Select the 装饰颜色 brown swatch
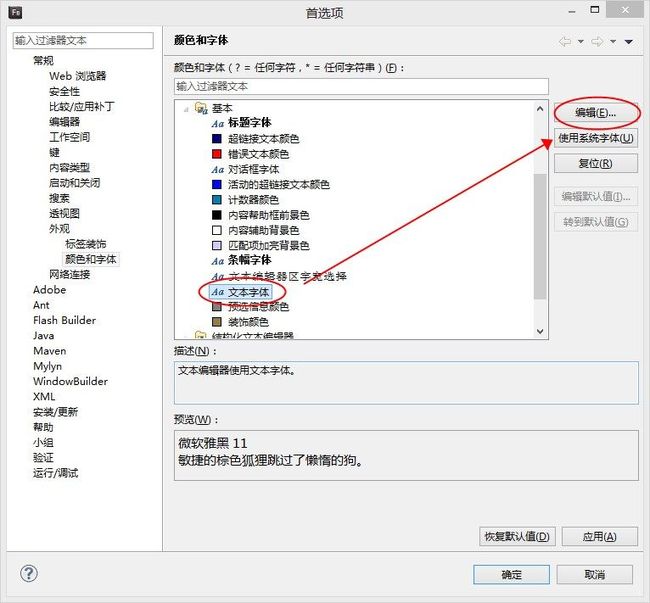The image size is (650, 603). pos(217,322)
